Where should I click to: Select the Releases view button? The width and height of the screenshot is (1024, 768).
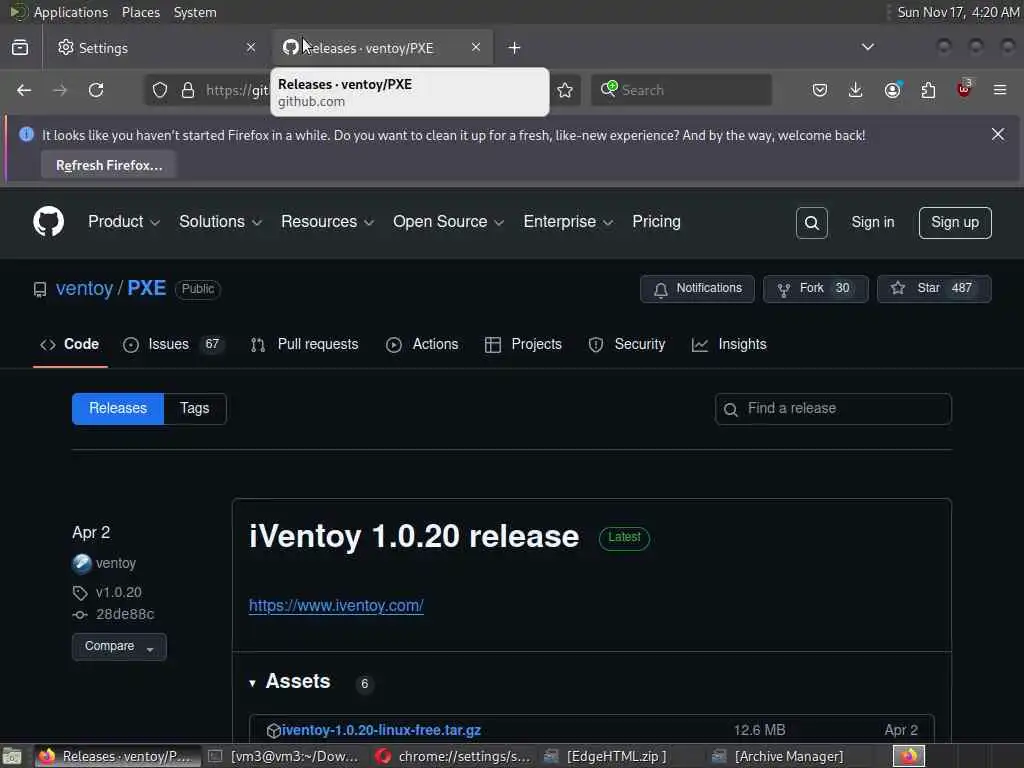118,409
